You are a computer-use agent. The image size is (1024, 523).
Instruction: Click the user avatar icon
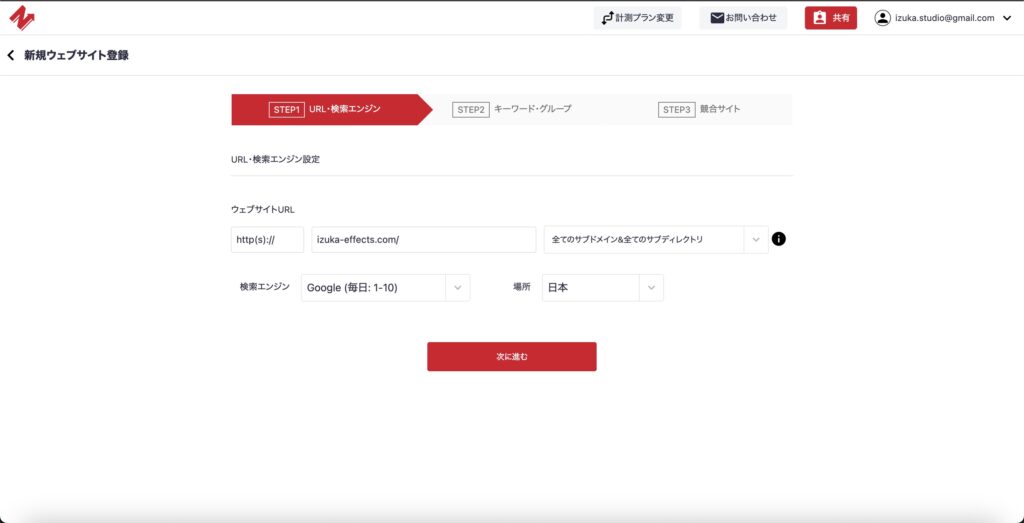click(x=882, y=18)
